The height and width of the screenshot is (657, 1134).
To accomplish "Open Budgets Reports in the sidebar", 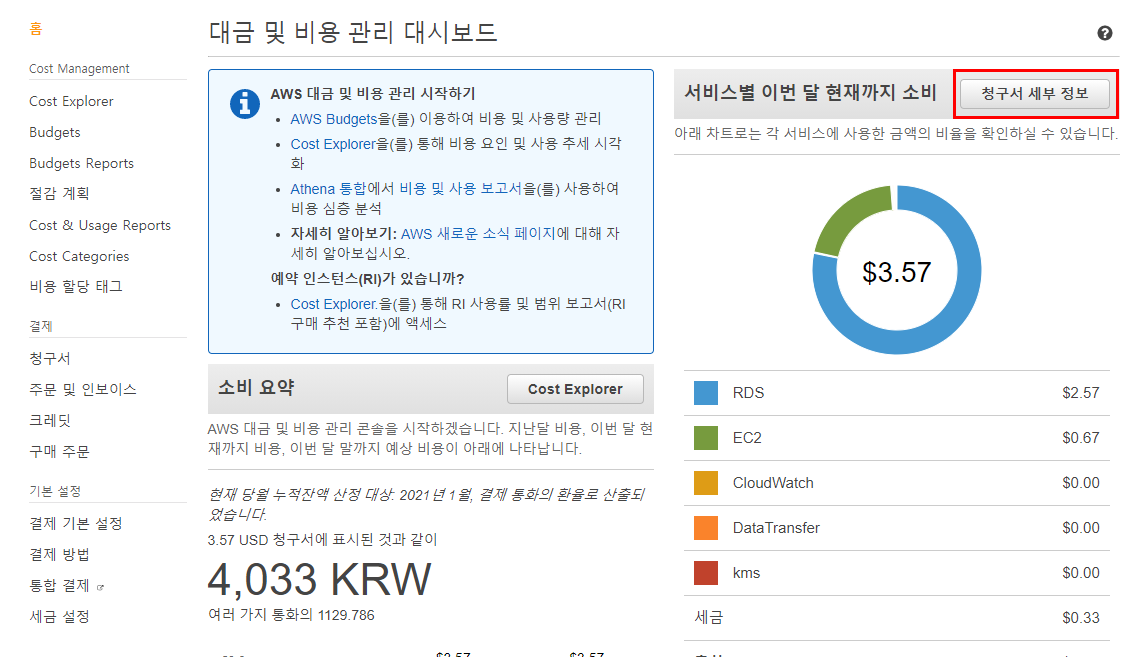I will (81, 164).
